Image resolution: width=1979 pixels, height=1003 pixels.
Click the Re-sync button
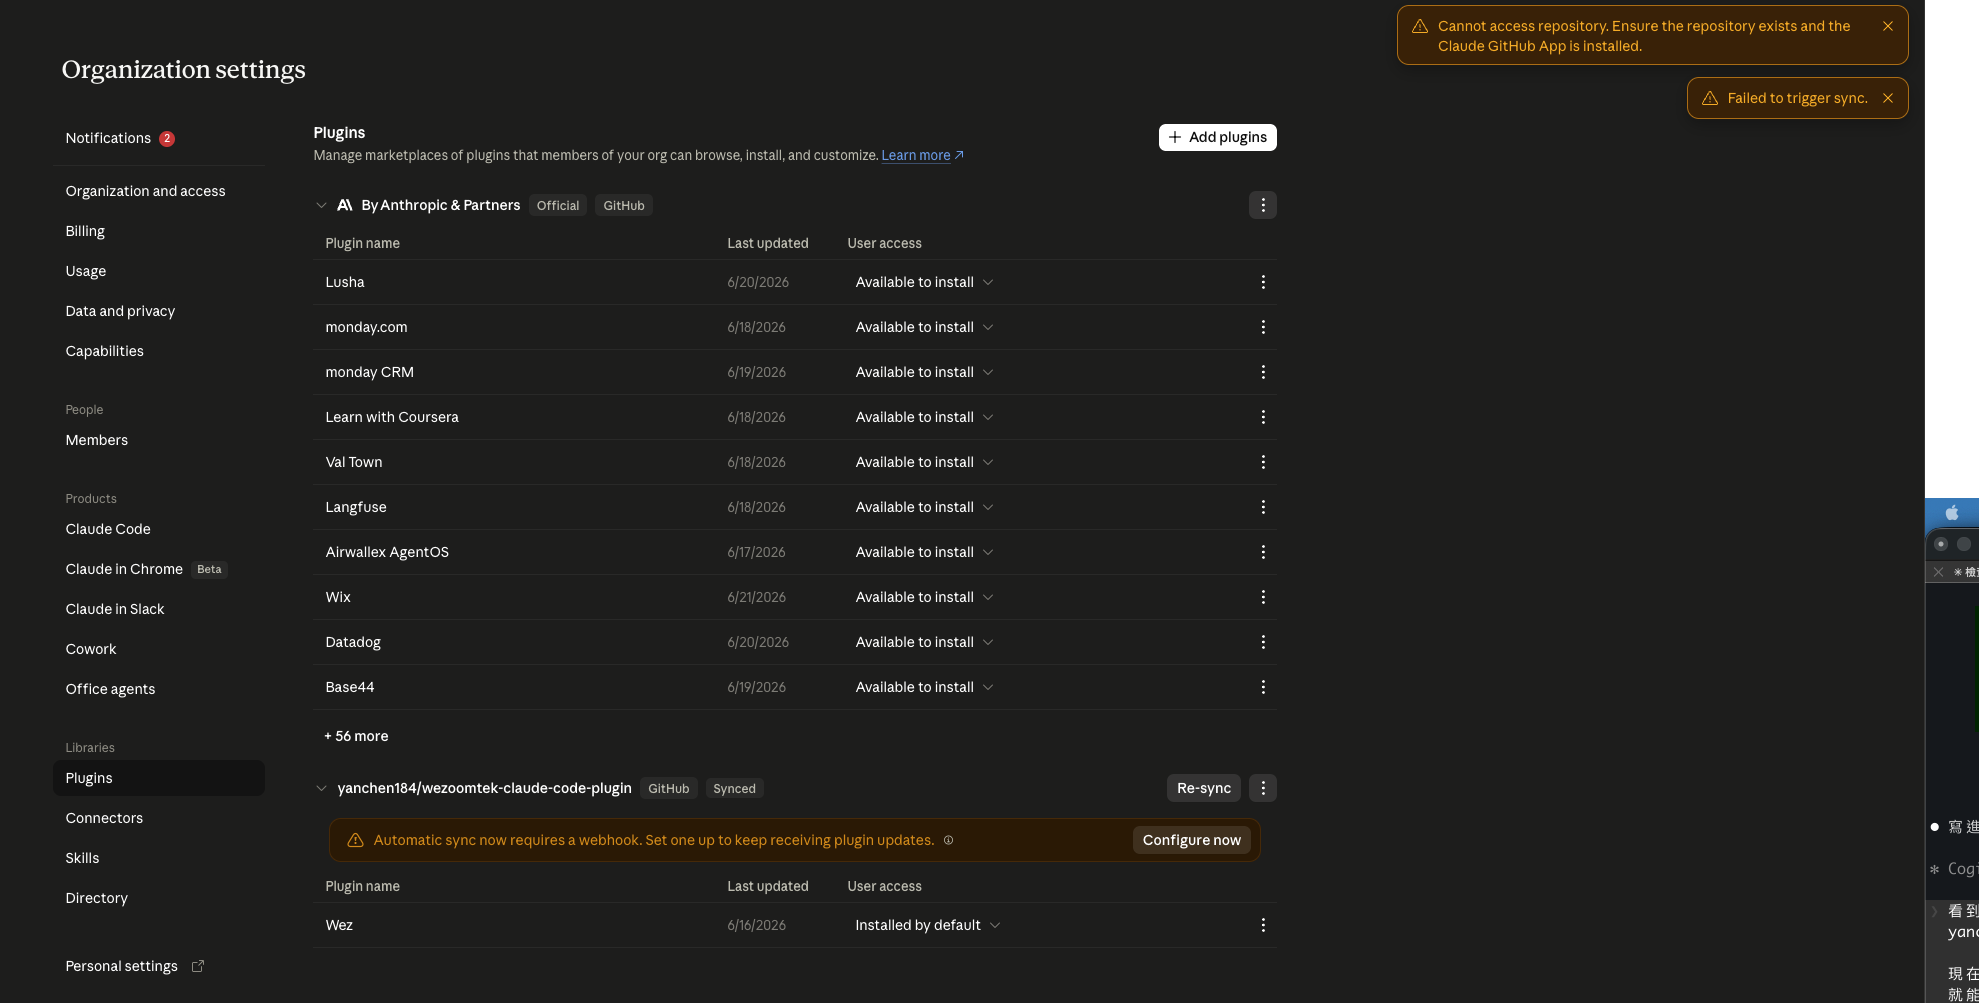[1204, 788]
